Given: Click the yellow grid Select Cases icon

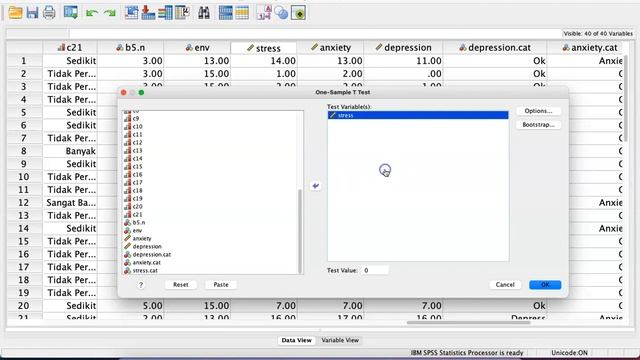Looking at the screenshot, I should point(242,13).
